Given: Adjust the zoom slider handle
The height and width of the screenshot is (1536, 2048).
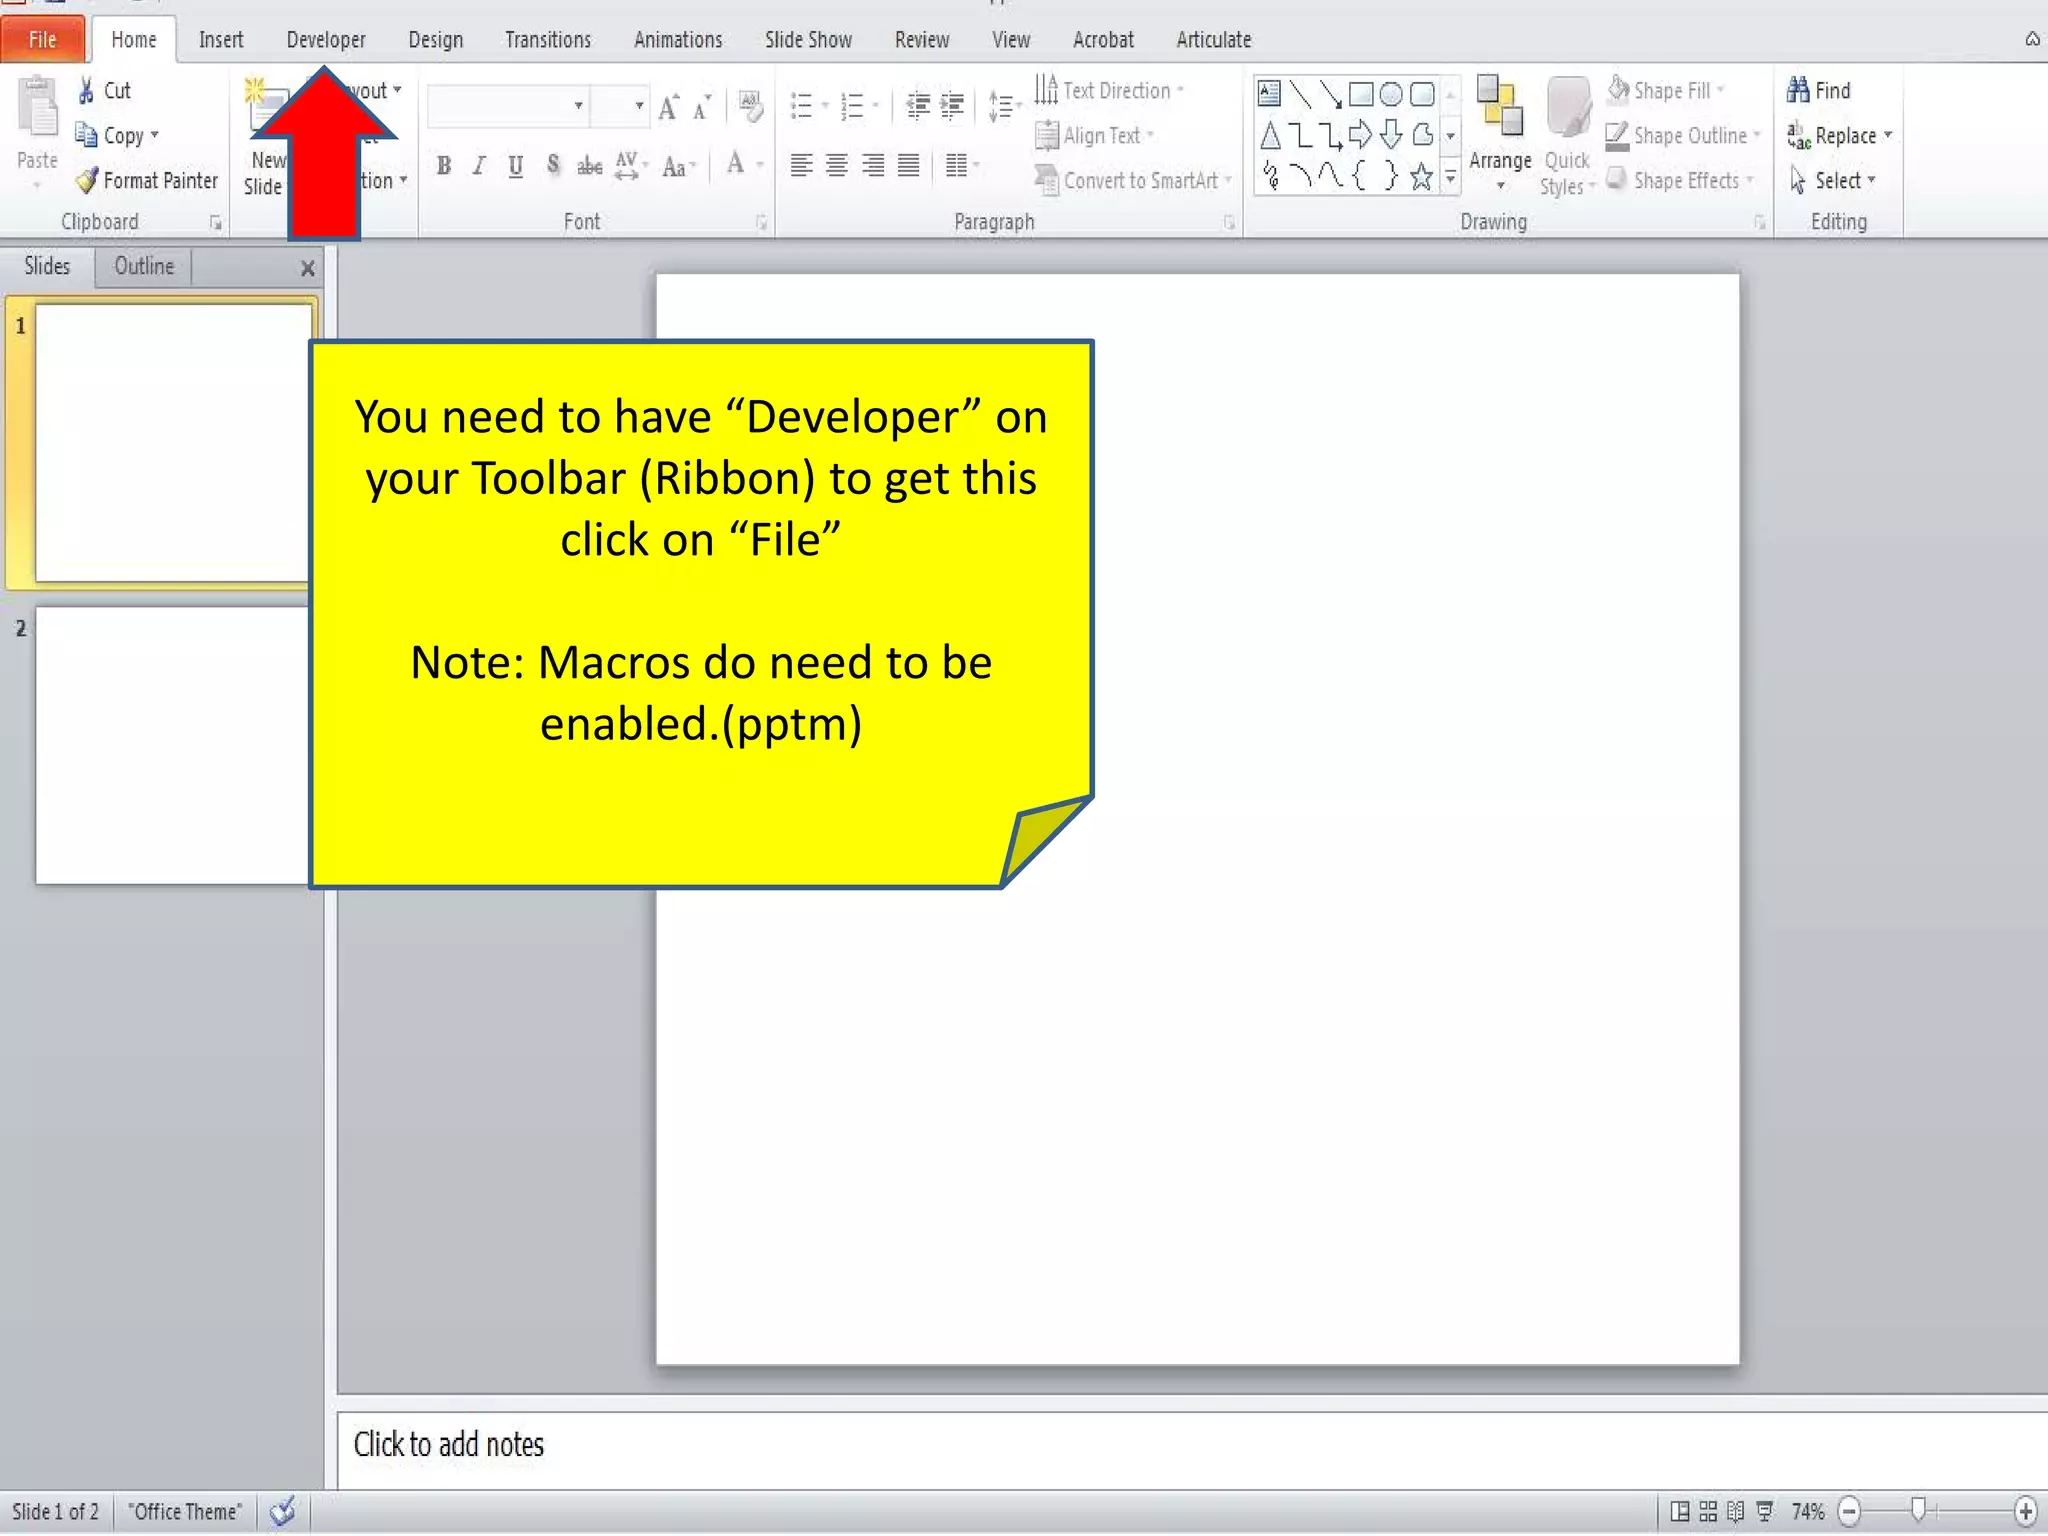Looking at the screenshot, I should [1918, 1510].
